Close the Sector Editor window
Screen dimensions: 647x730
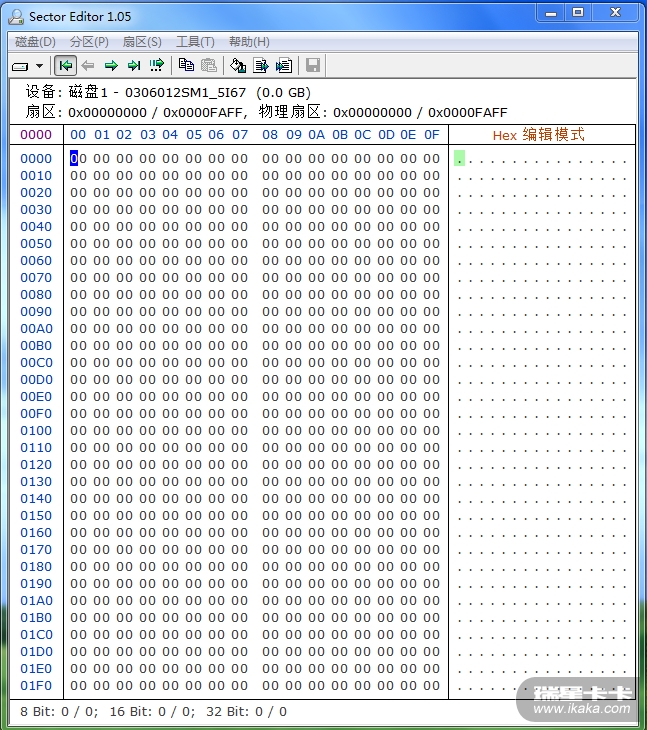point(615,13)
